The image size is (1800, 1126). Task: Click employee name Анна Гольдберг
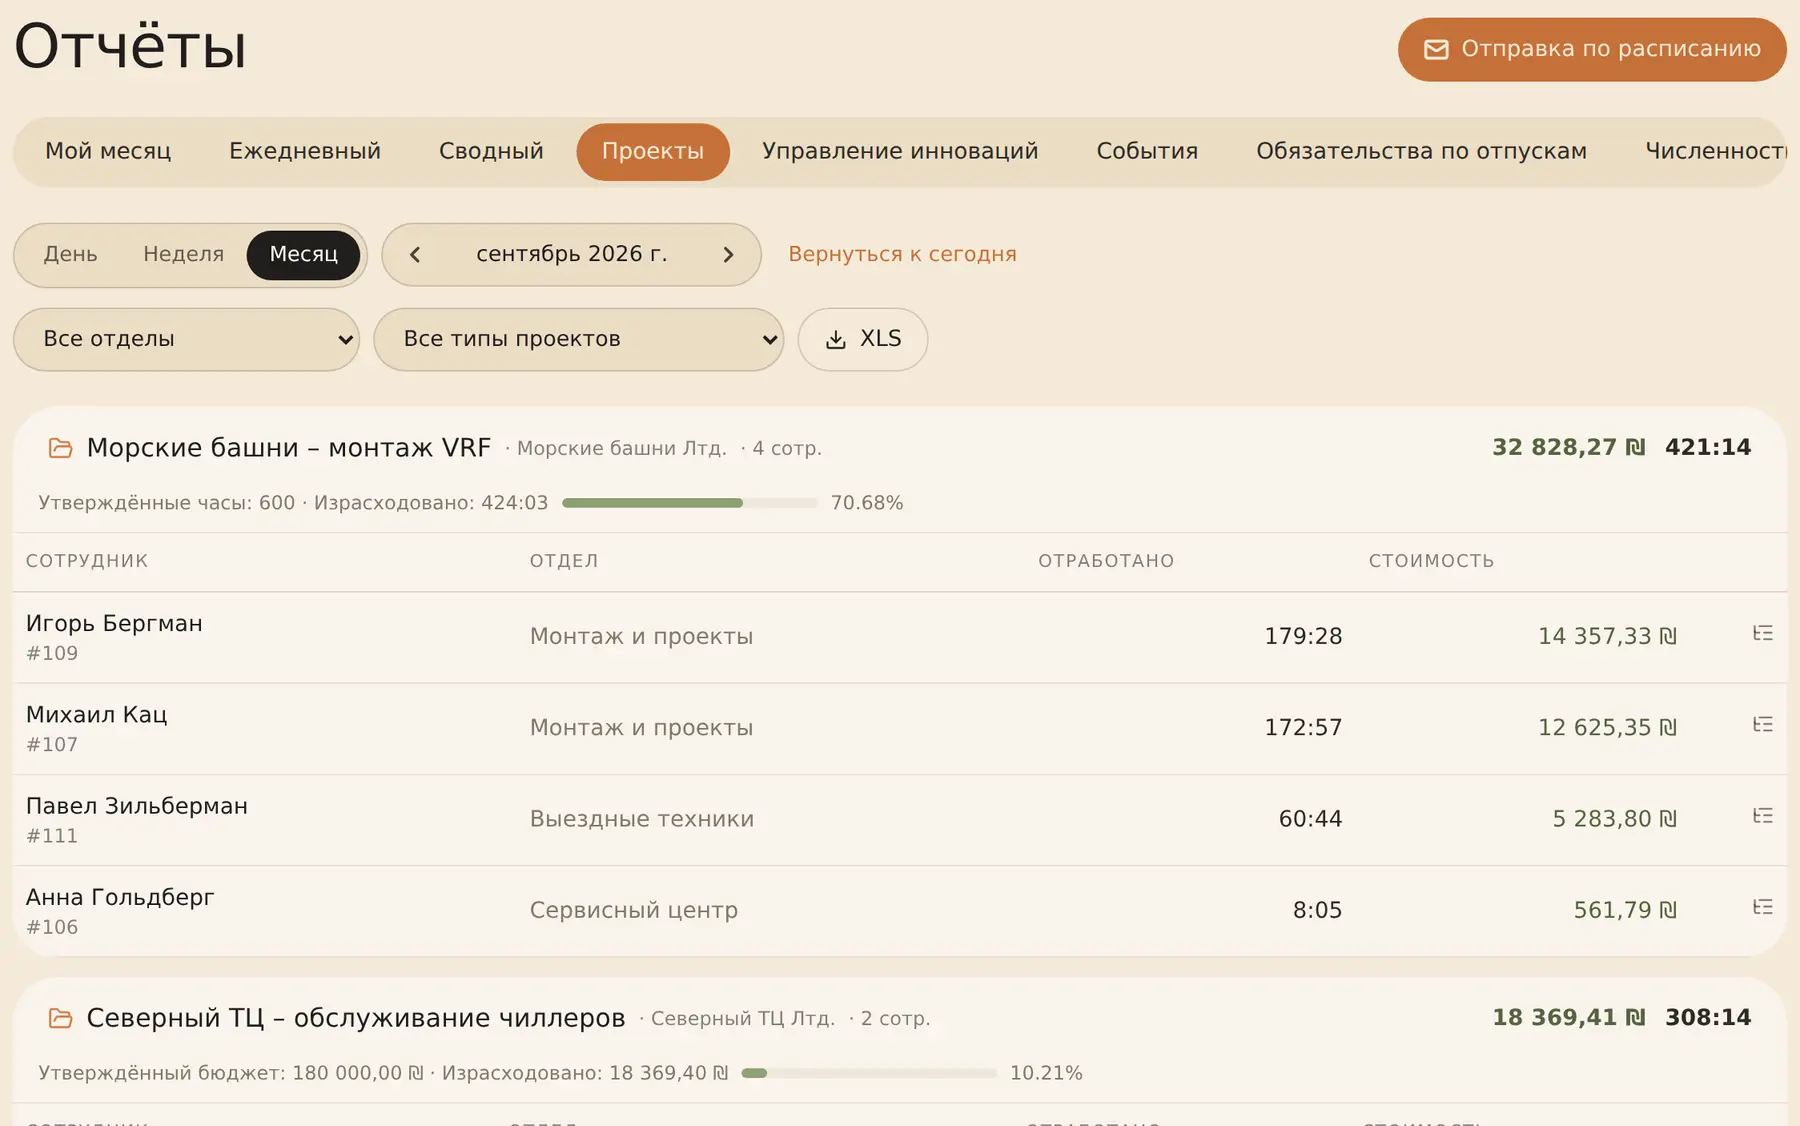point(120,897)
